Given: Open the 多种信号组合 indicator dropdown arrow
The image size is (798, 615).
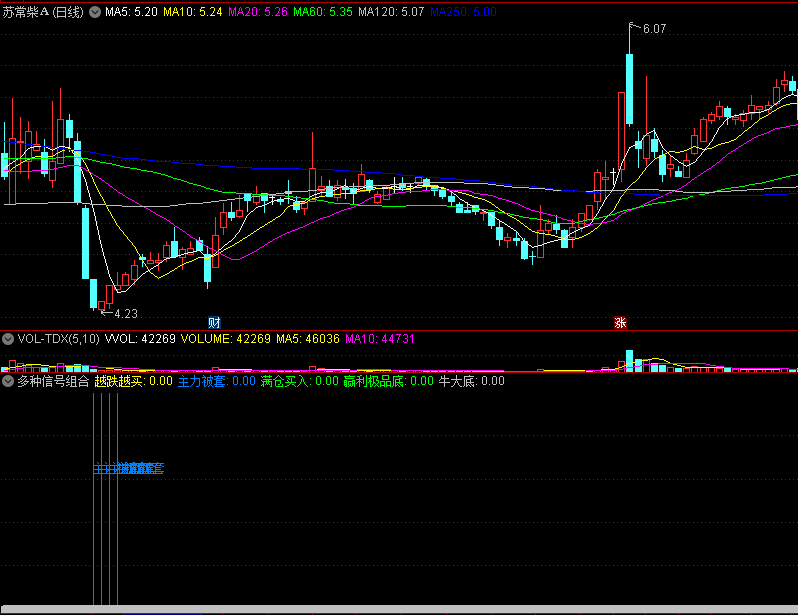Looking at the screenshot, I should tap(8, 381).
